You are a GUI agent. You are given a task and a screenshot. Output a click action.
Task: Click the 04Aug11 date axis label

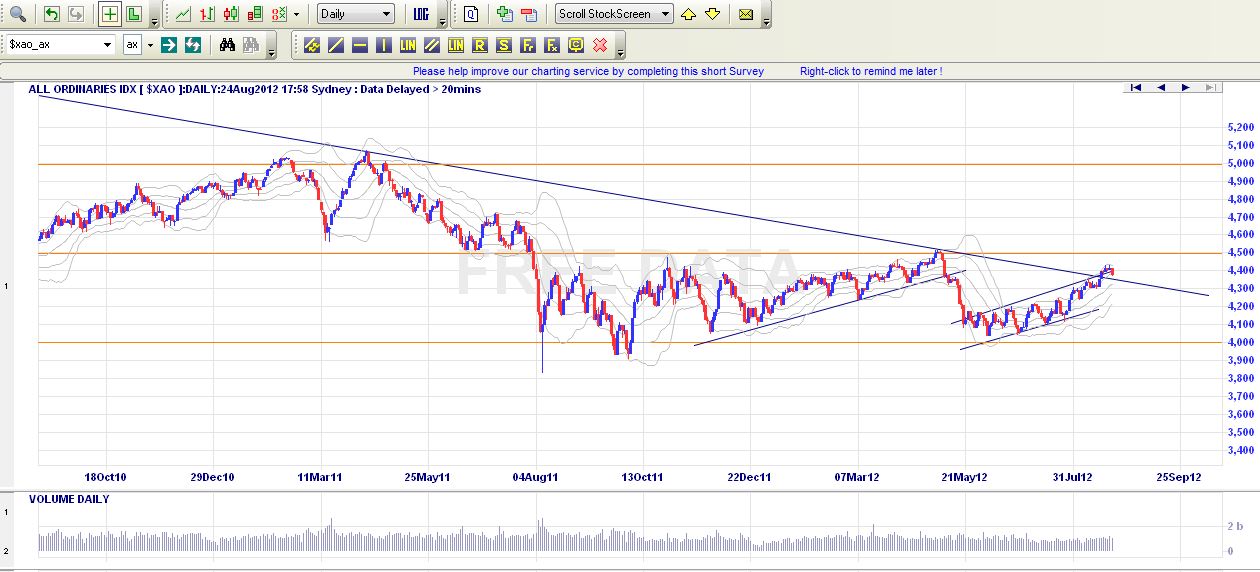tap(536, 477)
